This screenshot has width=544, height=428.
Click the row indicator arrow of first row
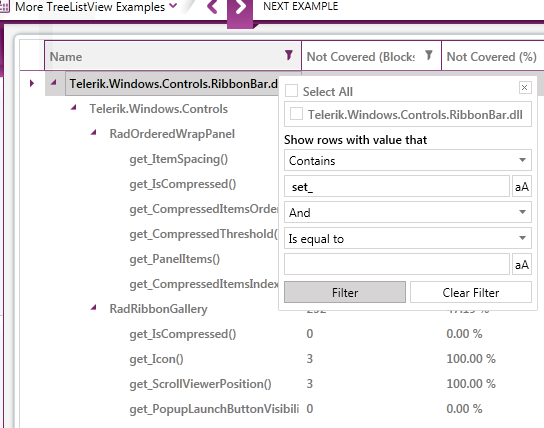32,83
